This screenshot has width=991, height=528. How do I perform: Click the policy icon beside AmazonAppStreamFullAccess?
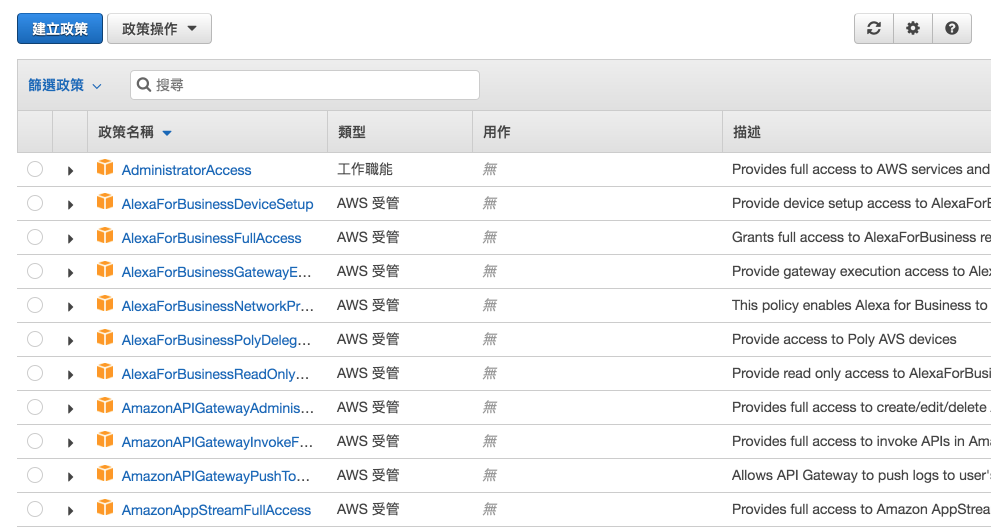pyautogui.click(x=105, y=508)
